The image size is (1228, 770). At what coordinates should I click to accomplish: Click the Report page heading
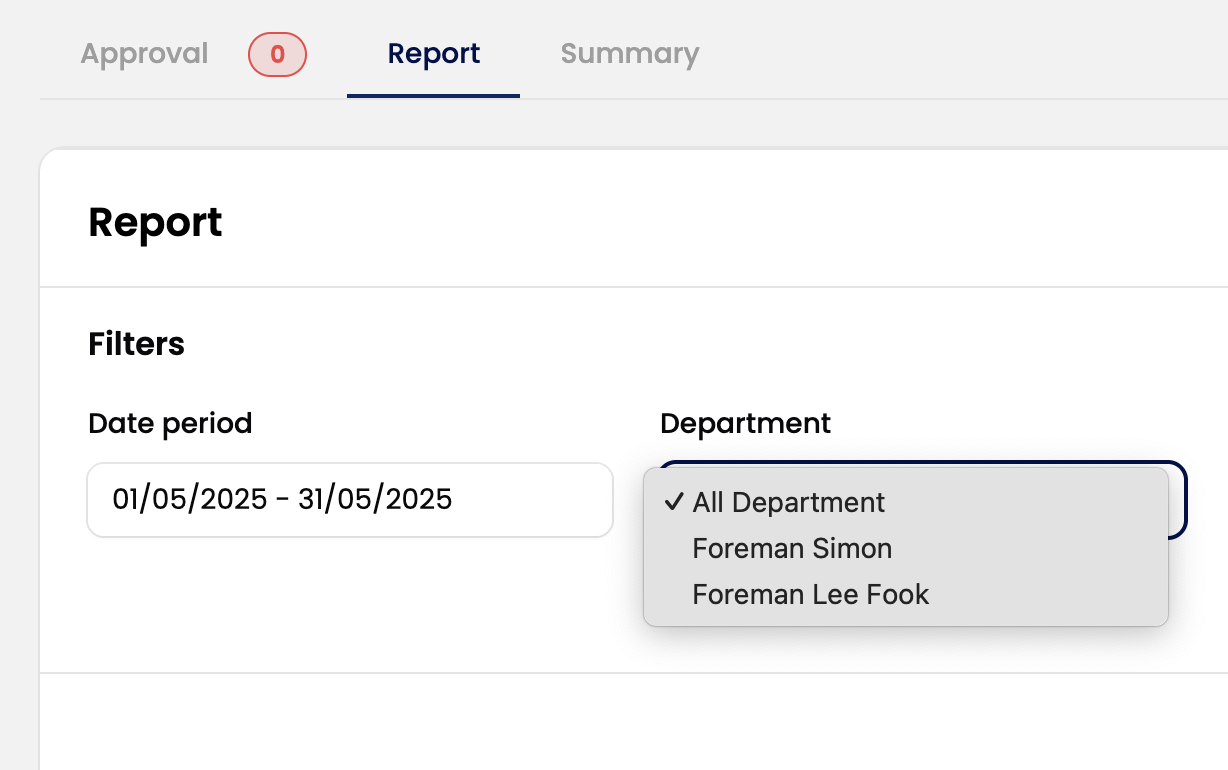tap(155, 222)
